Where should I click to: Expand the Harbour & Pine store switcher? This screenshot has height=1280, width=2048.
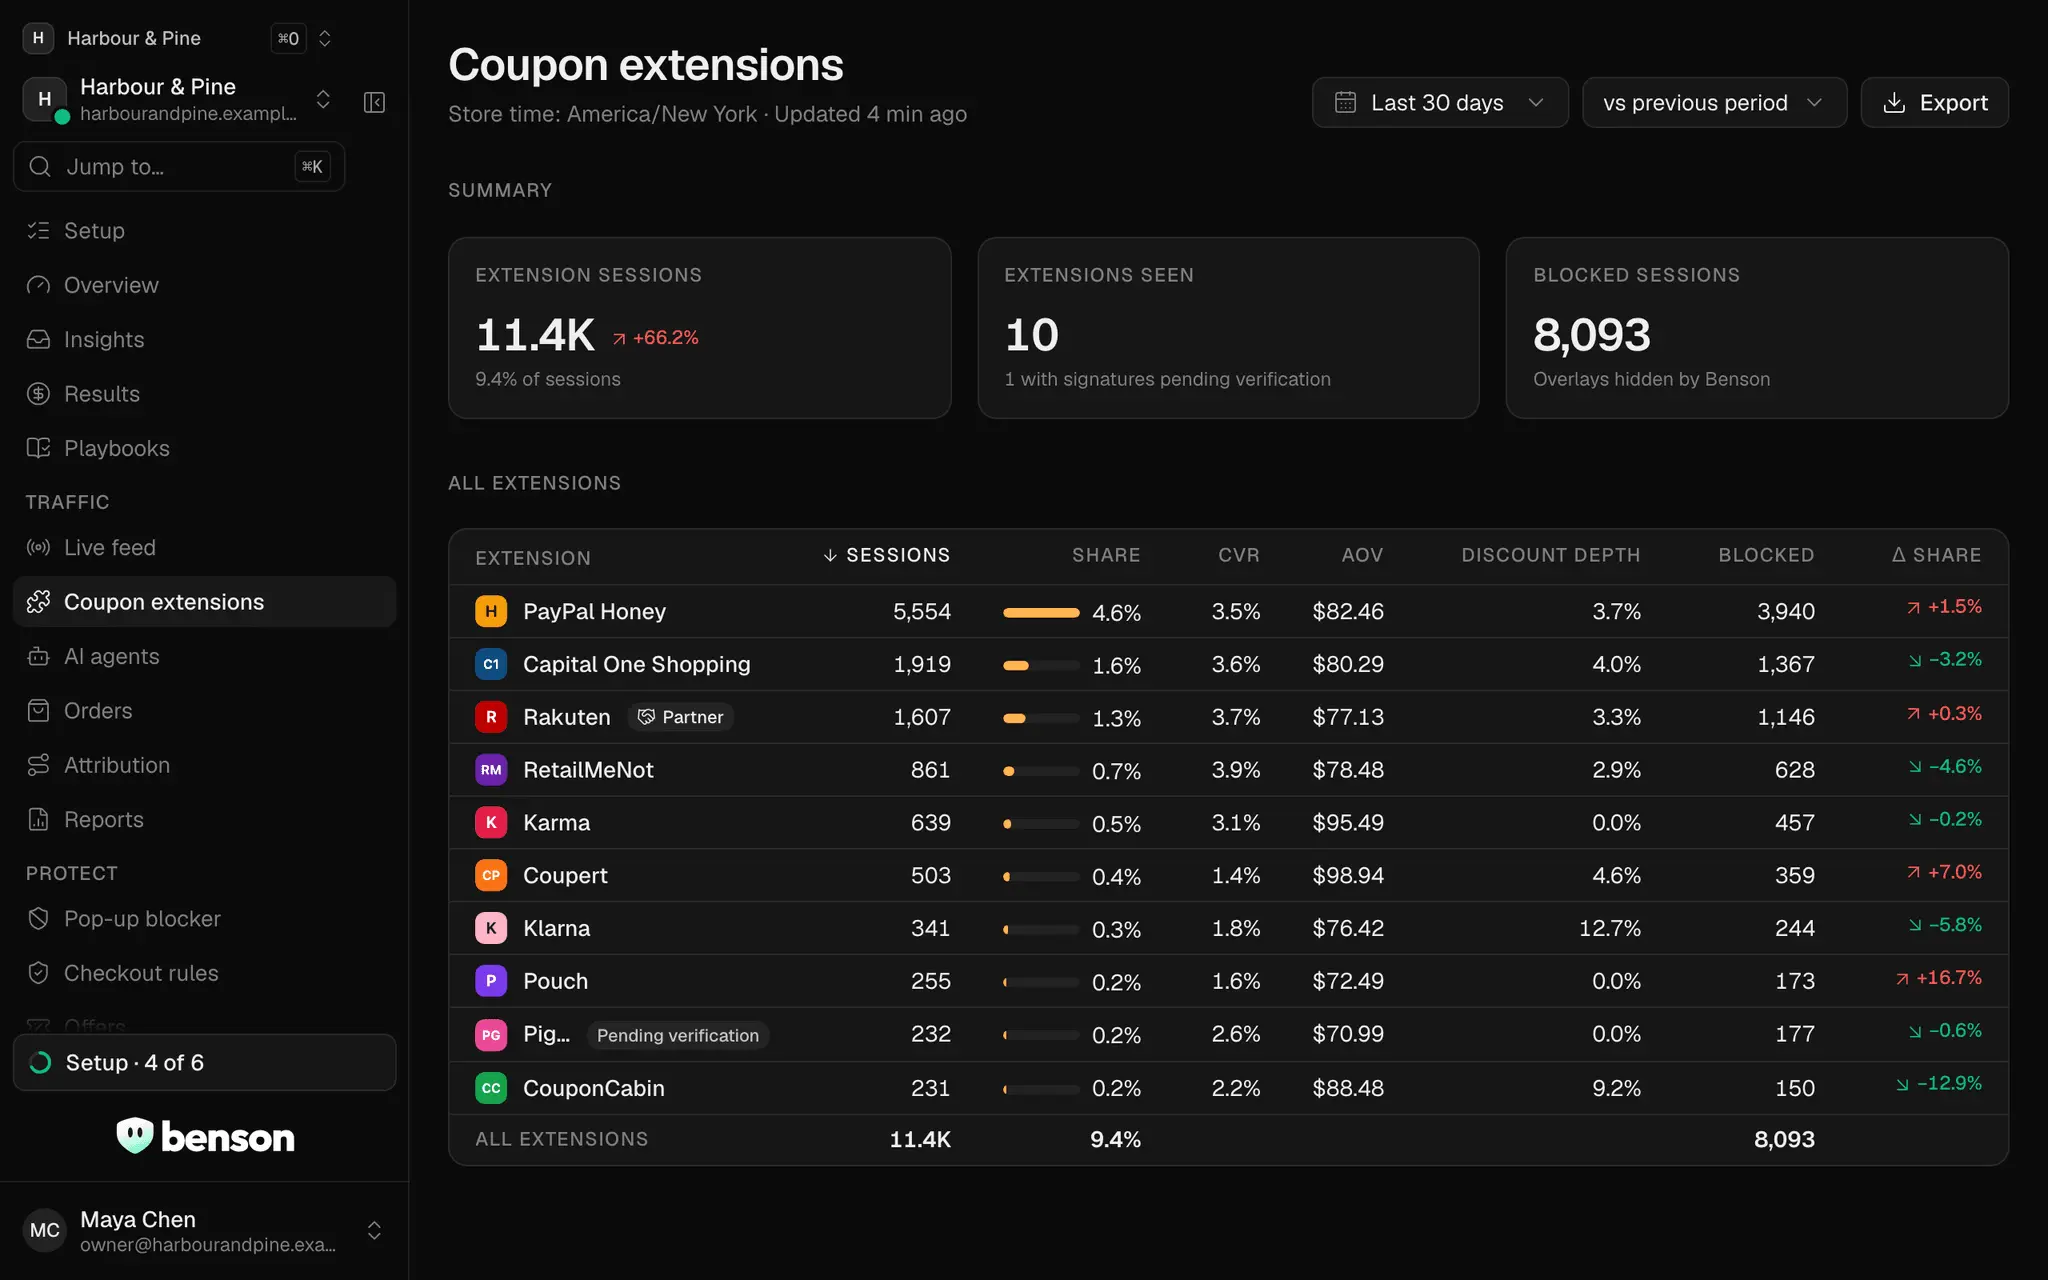323,99
